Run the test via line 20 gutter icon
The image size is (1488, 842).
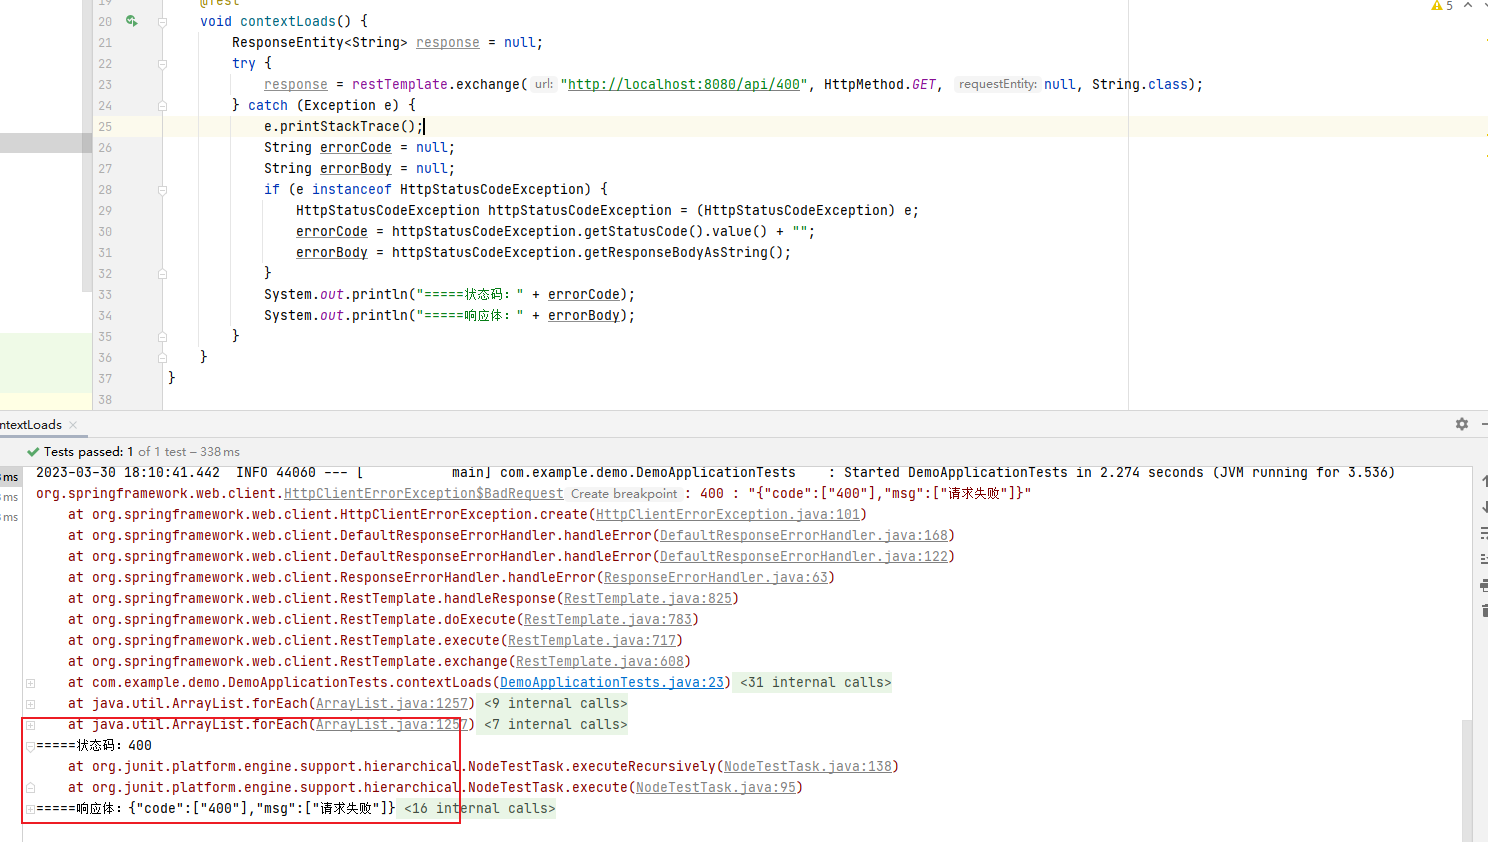pyautogui.click(x=131, y=20)
